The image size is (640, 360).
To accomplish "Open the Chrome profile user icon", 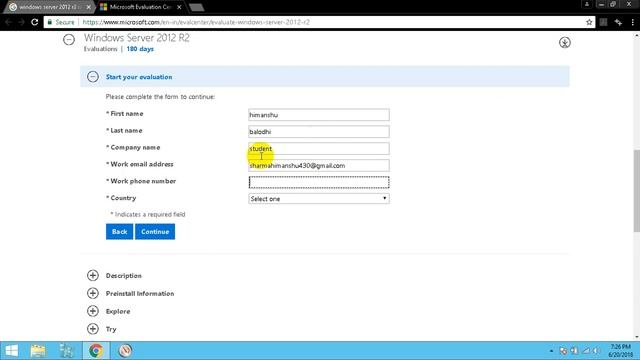I will (x=587, y=4).
